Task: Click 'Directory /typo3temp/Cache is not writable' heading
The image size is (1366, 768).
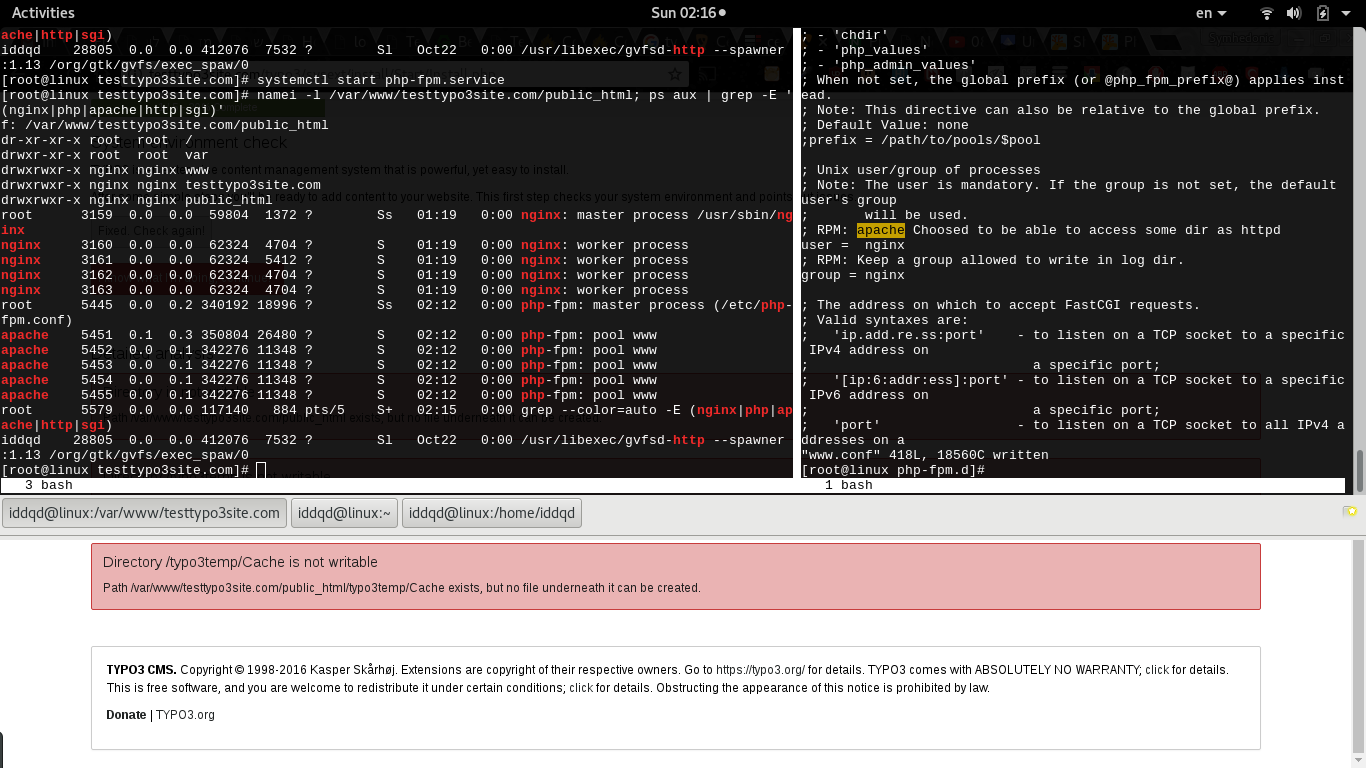Action: point(240,562)
